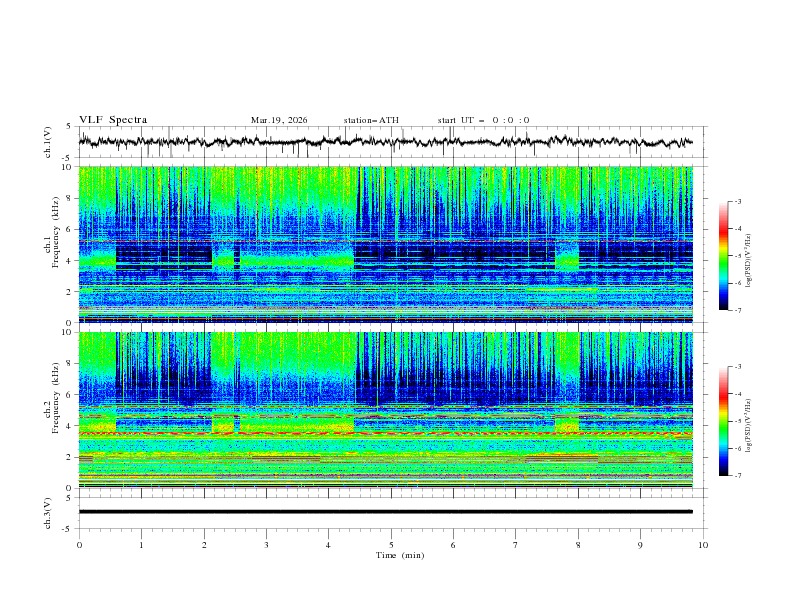Click tick label "3" on the Time axis
This screenshot has width=792, height=612.
[266, 545]
